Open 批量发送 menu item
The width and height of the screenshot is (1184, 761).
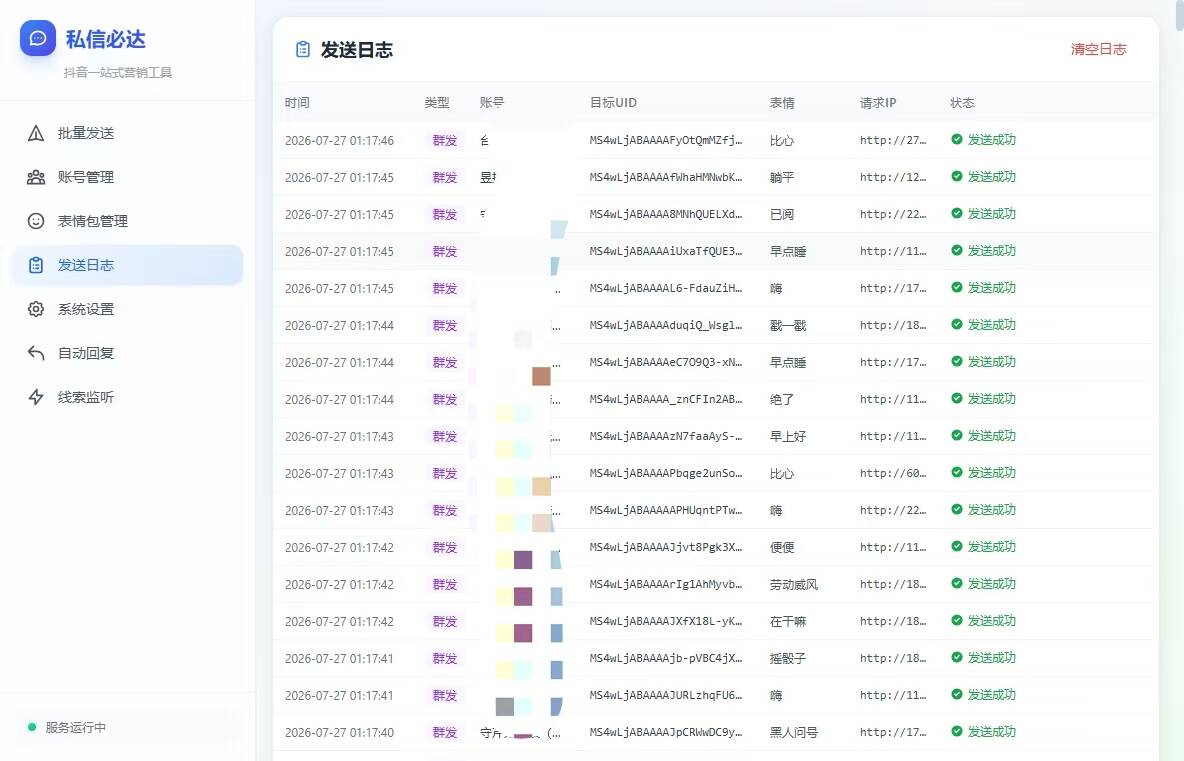(x=128, y=134)
